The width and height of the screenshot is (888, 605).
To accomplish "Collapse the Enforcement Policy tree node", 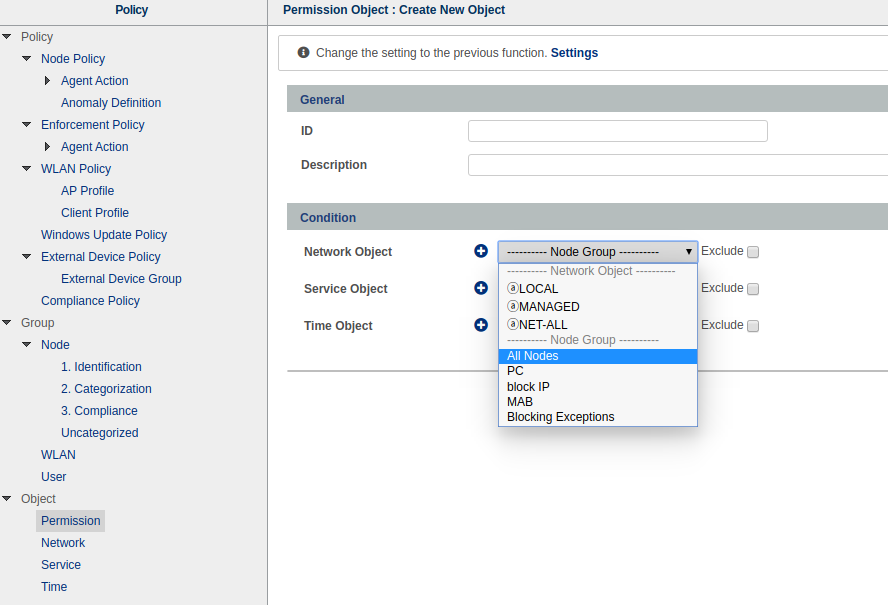I will tap(27, 125).
